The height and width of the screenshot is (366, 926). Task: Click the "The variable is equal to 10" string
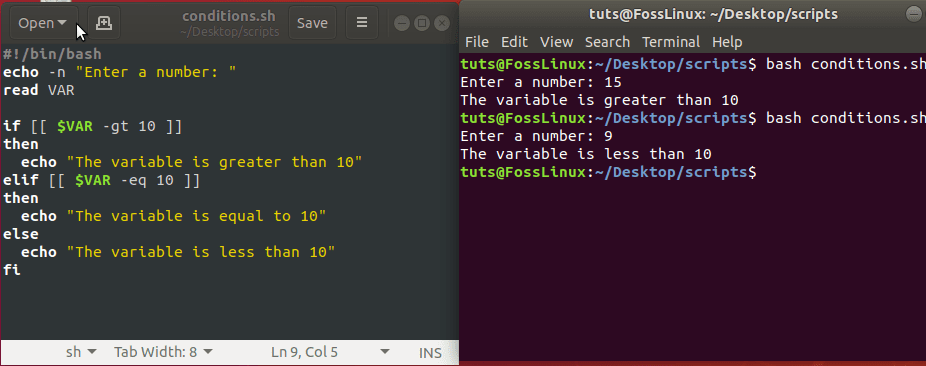[x=196, y=216]
